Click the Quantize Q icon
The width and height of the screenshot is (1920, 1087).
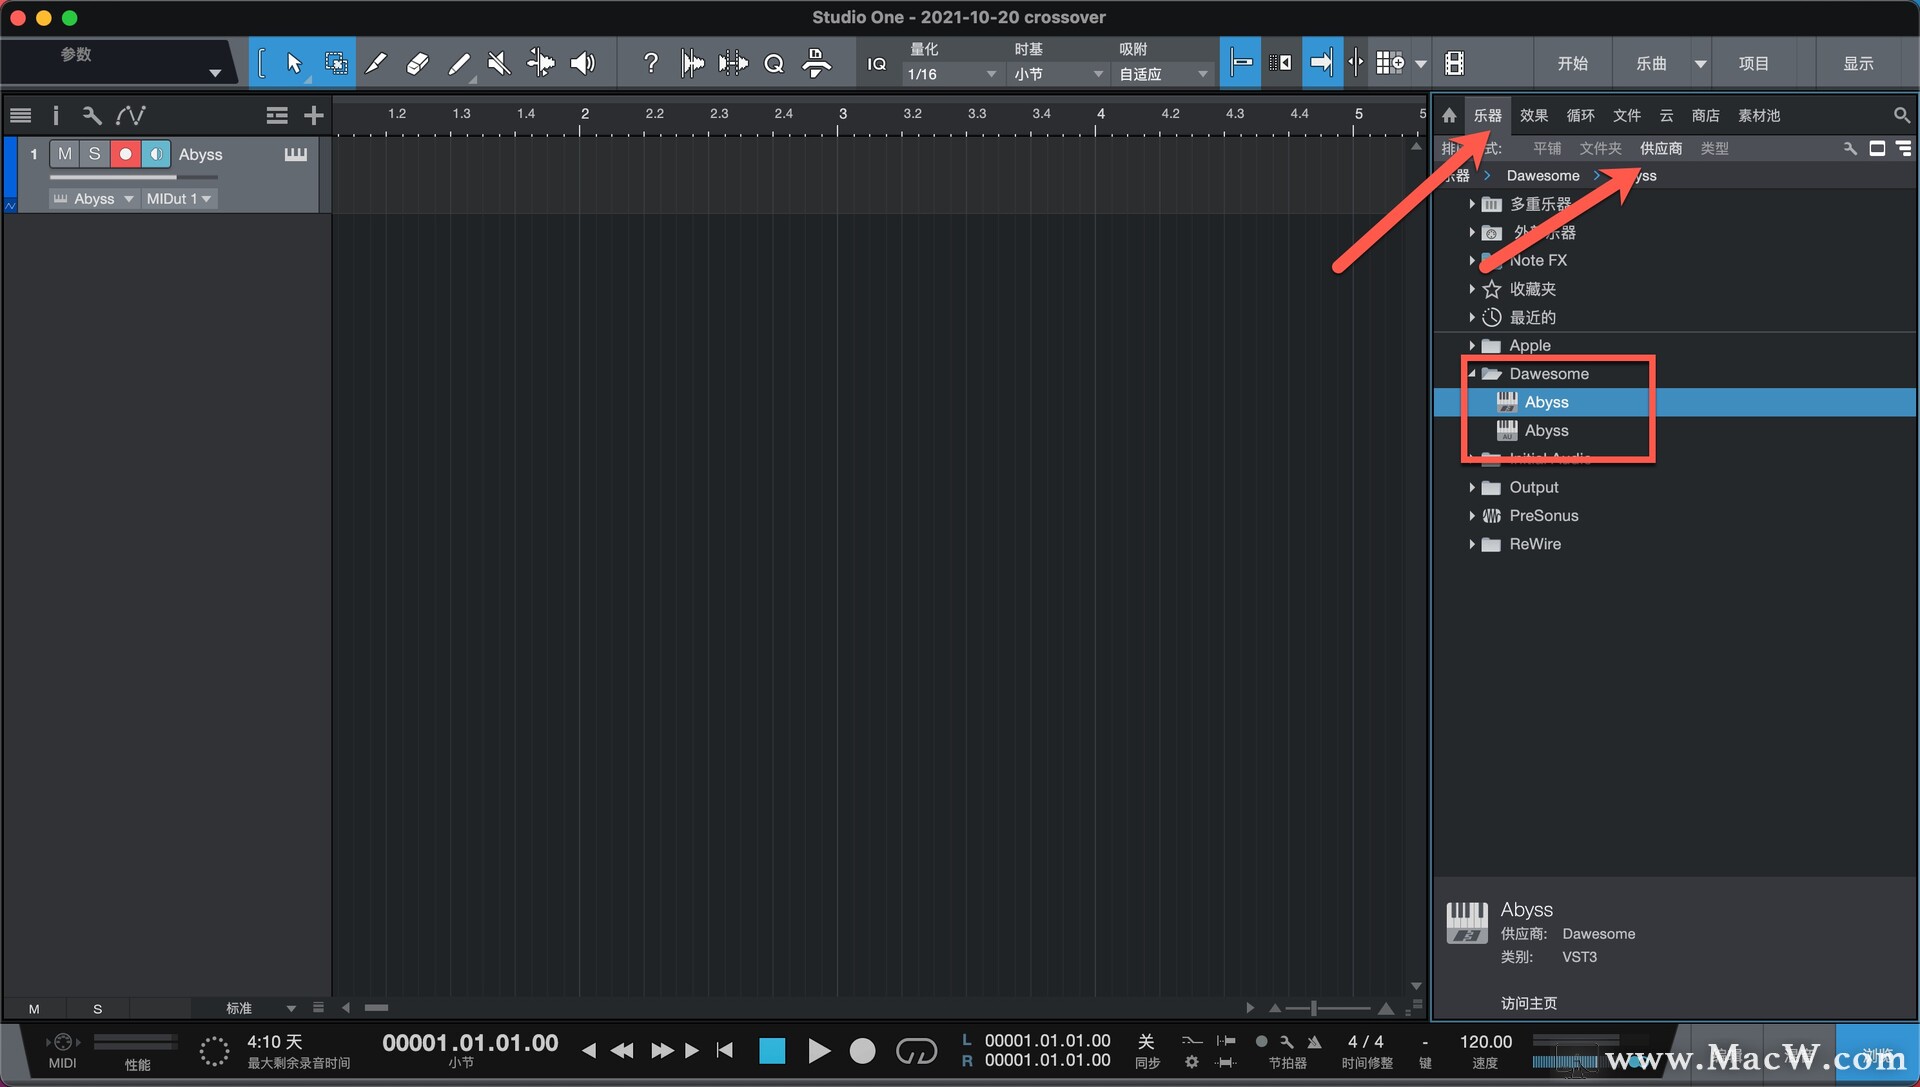[x=774, y=64]
